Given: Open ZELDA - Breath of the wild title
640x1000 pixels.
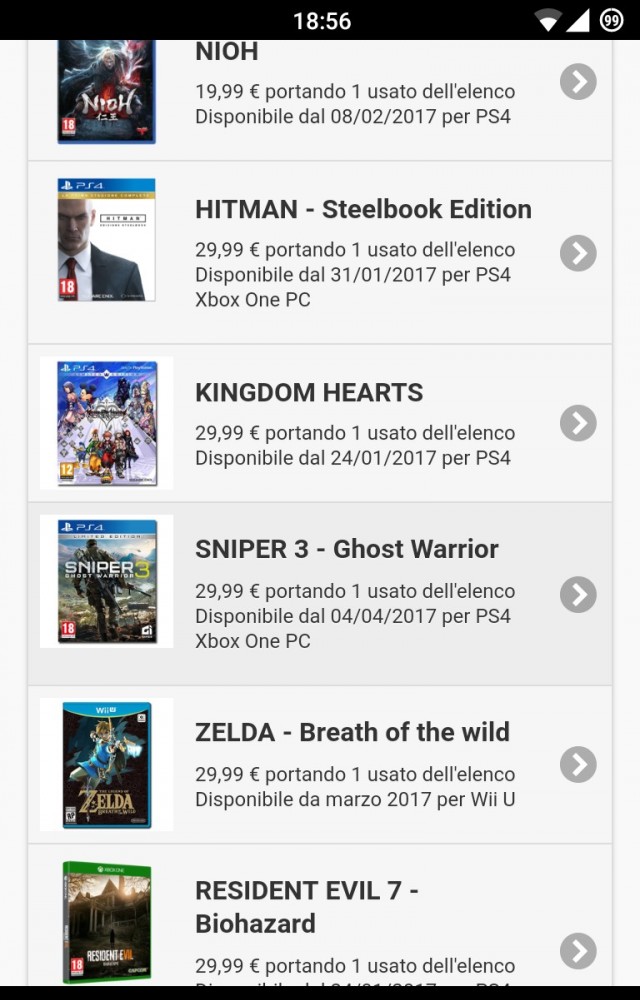Looking at the screenshot, I should pyautogui.click(x=352, y=732).
